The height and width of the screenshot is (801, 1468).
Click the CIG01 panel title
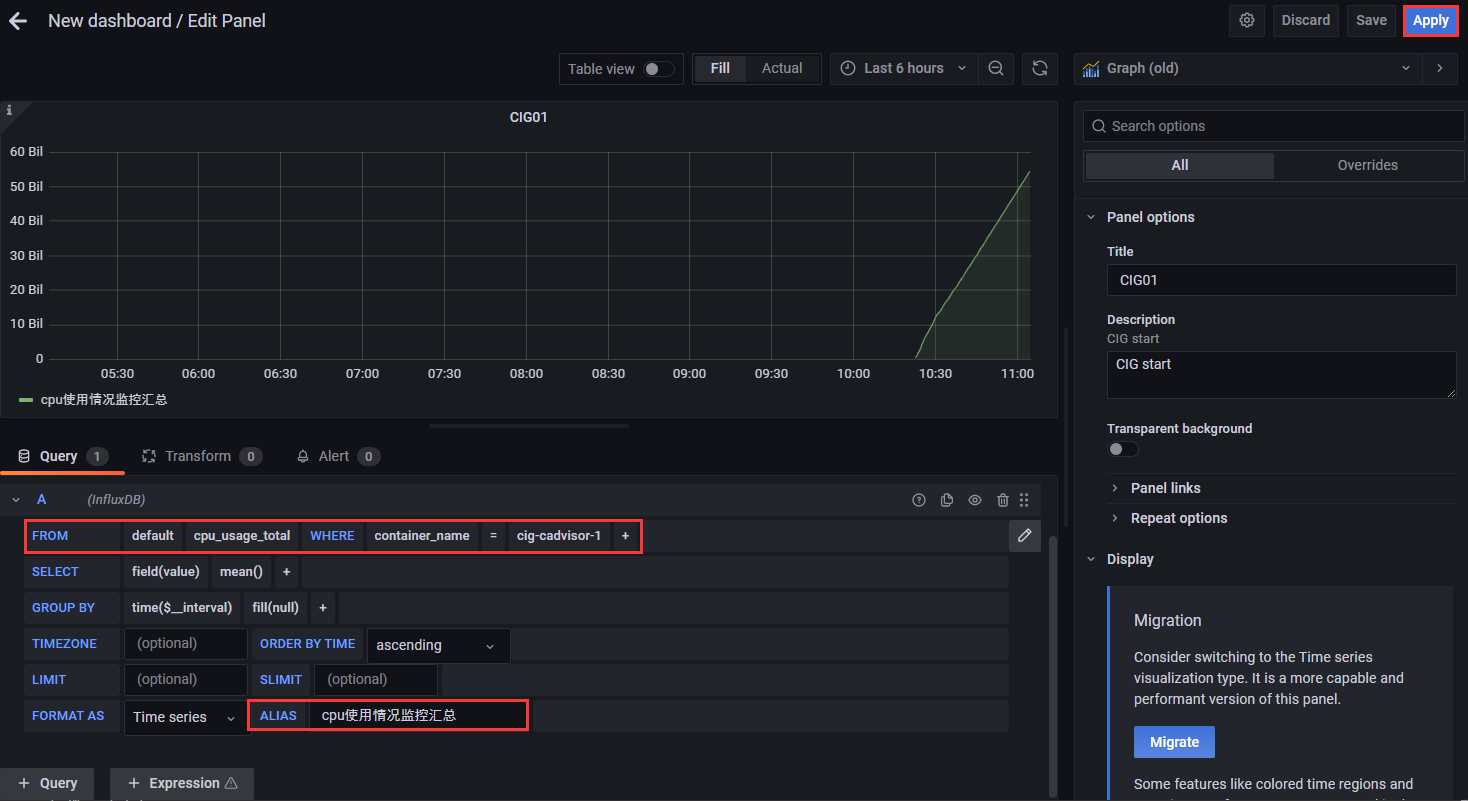(x=528, y=117)
